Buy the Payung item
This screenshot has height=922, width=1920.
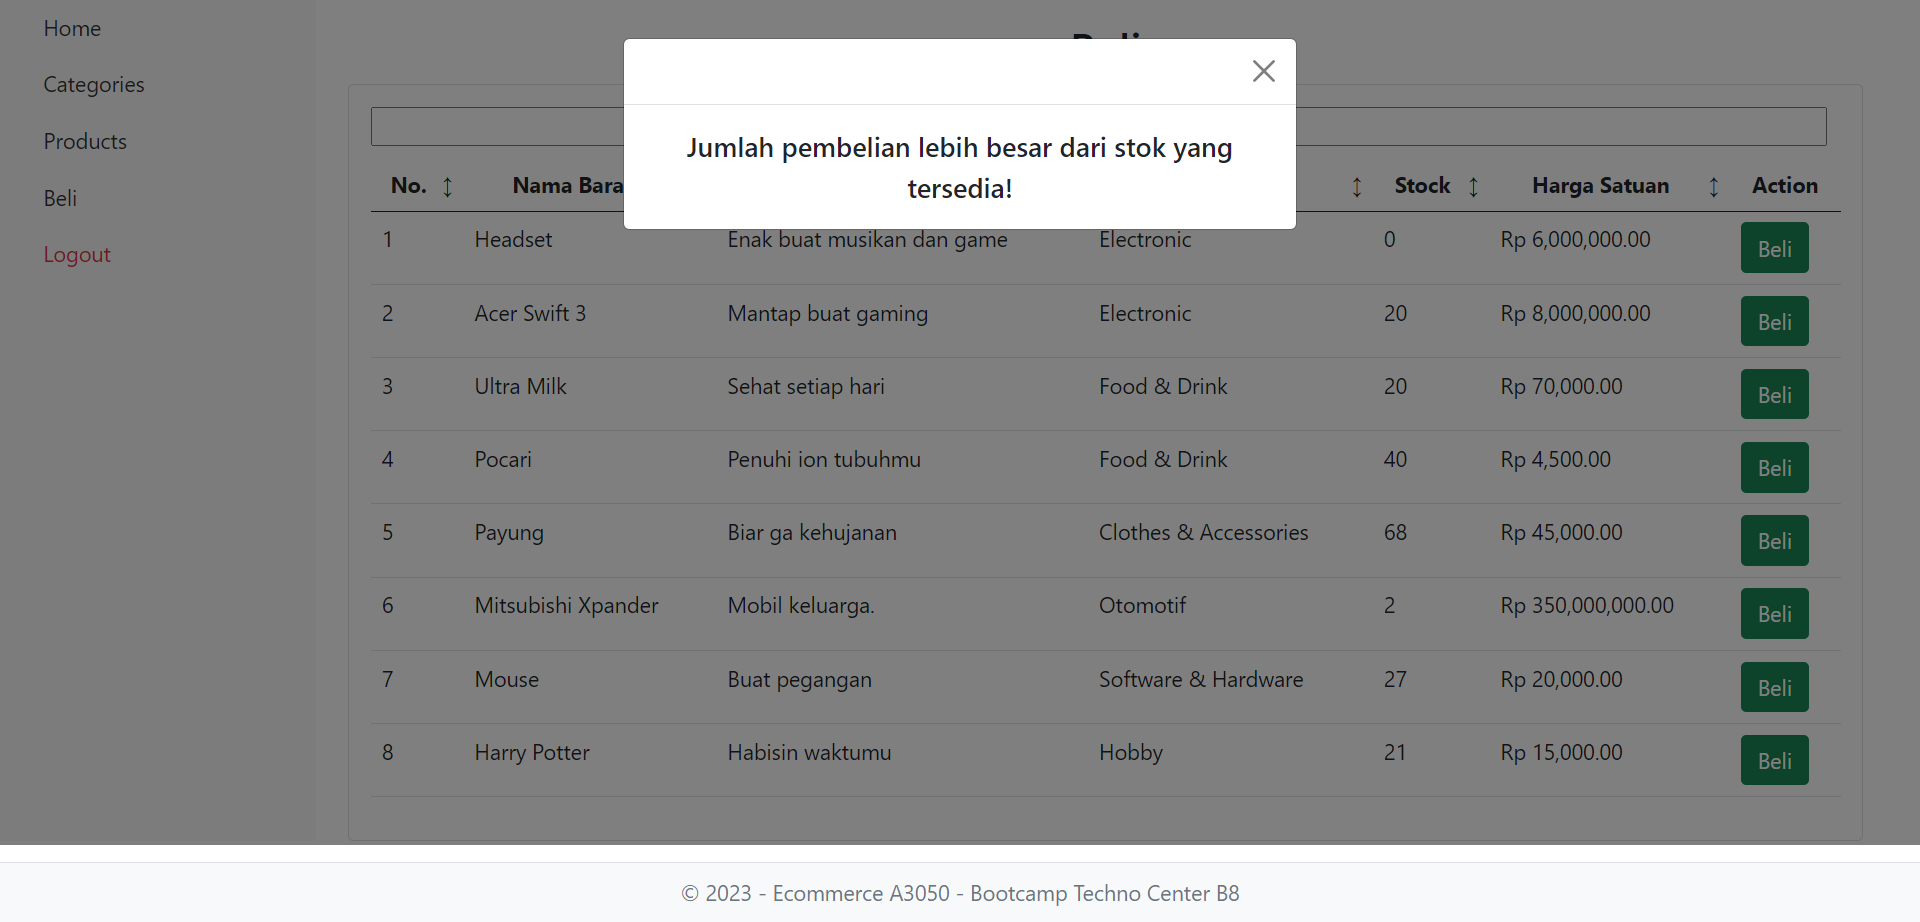[x=1774, y=541]
